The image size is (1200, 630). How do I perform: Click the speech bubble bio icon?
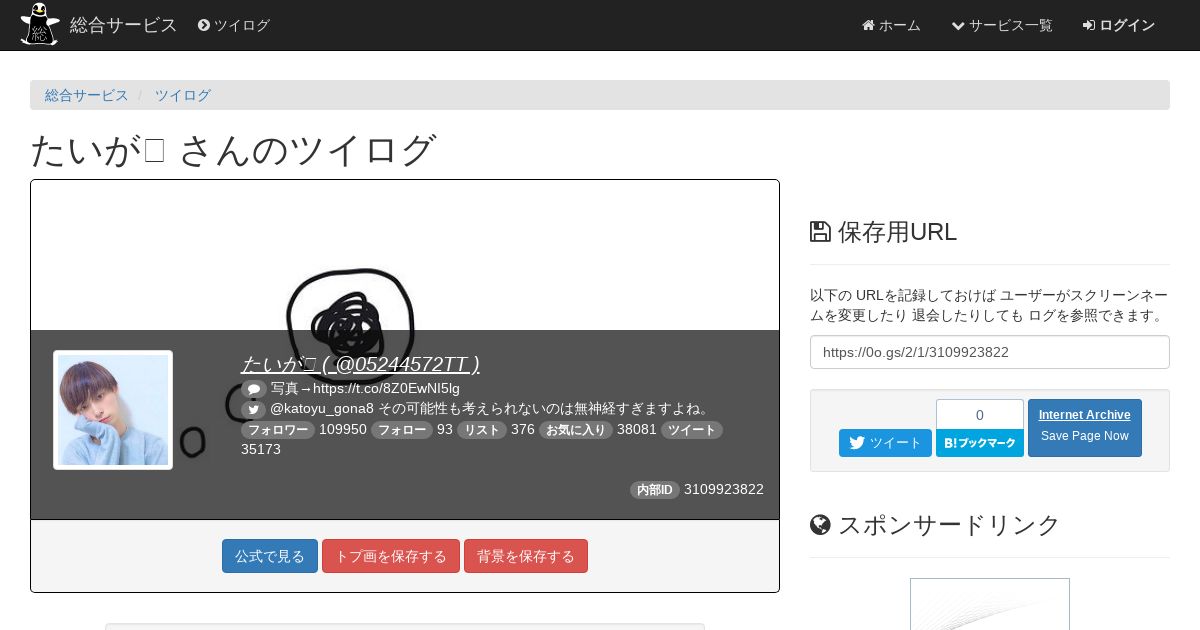click(x=254, y=389)
